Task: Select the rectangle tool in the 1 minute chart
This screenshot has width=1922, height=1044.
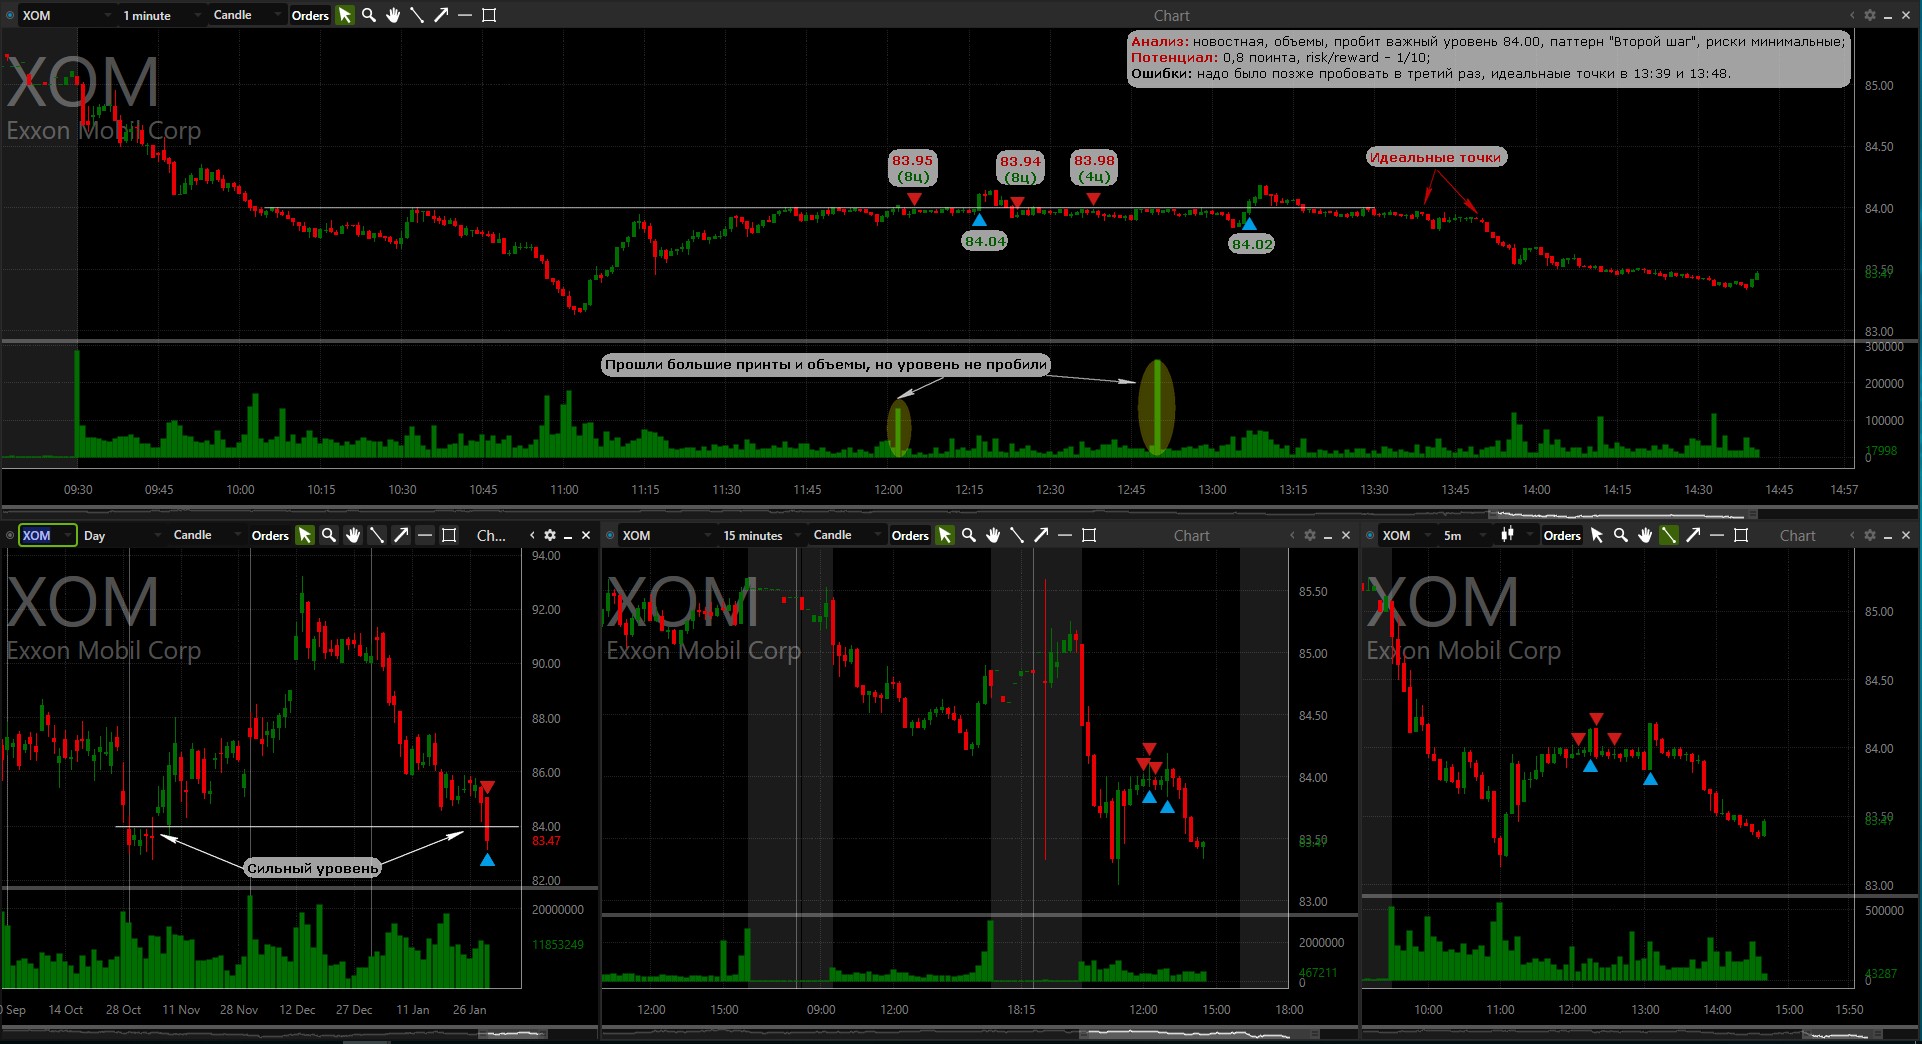Action: (489, 15)
